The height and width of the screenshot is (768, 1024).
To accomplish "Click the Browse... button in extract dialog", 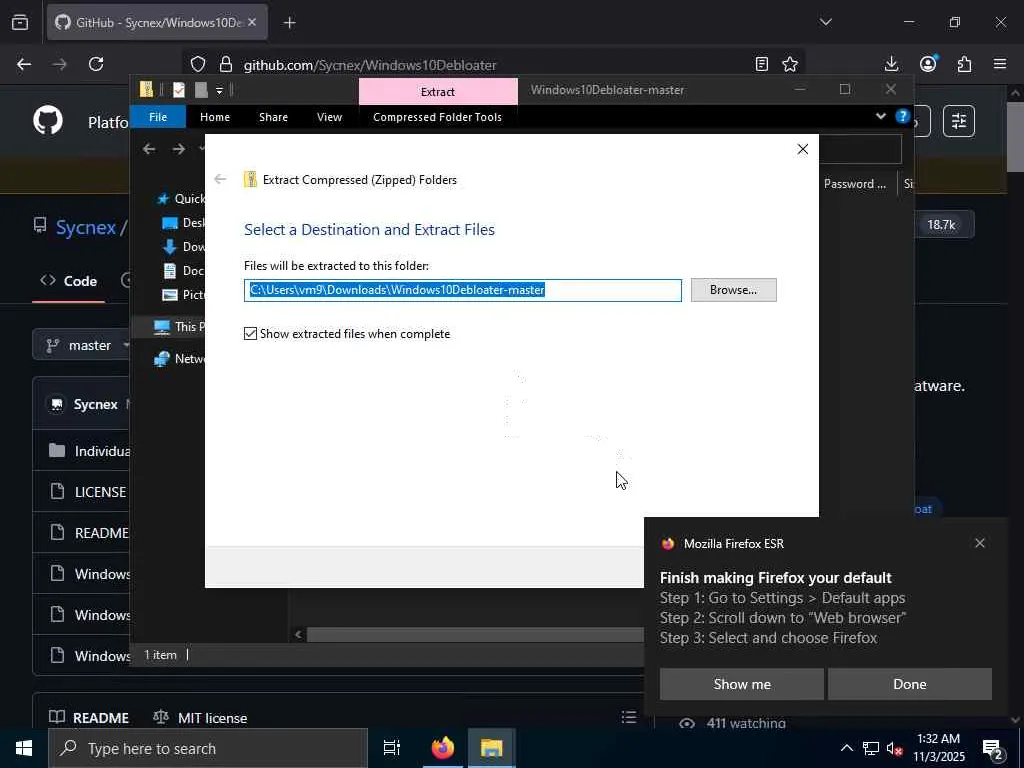I will 733,290.
